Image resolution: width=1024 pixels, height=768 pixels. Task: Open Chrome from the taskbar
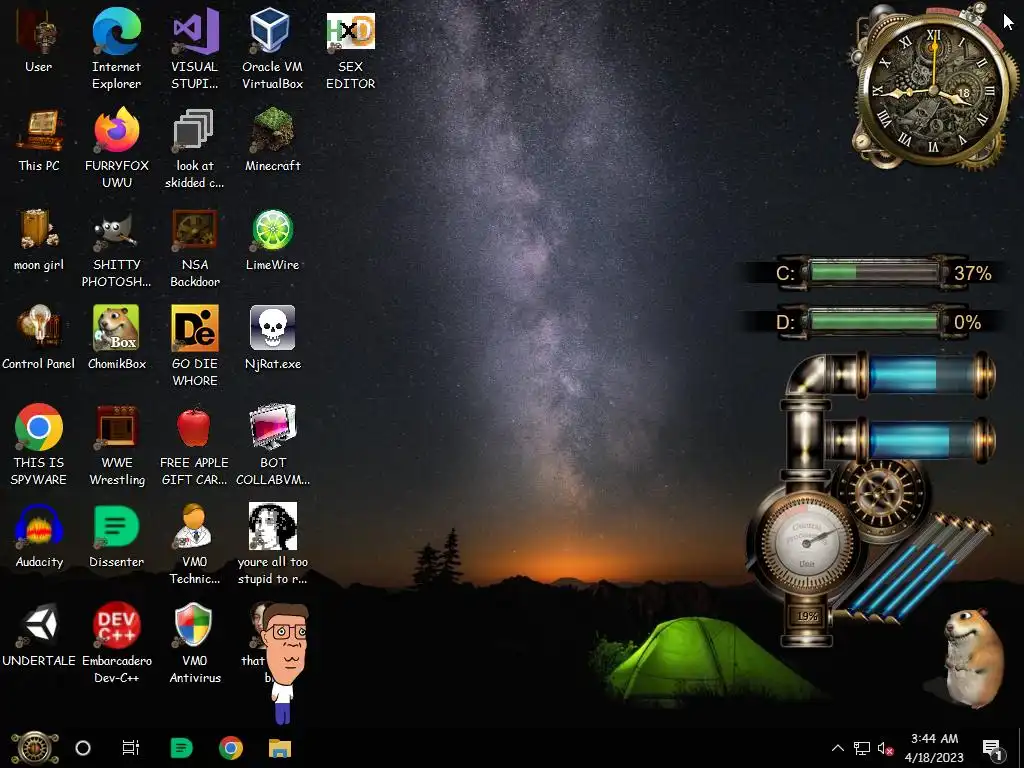point(231,748)
